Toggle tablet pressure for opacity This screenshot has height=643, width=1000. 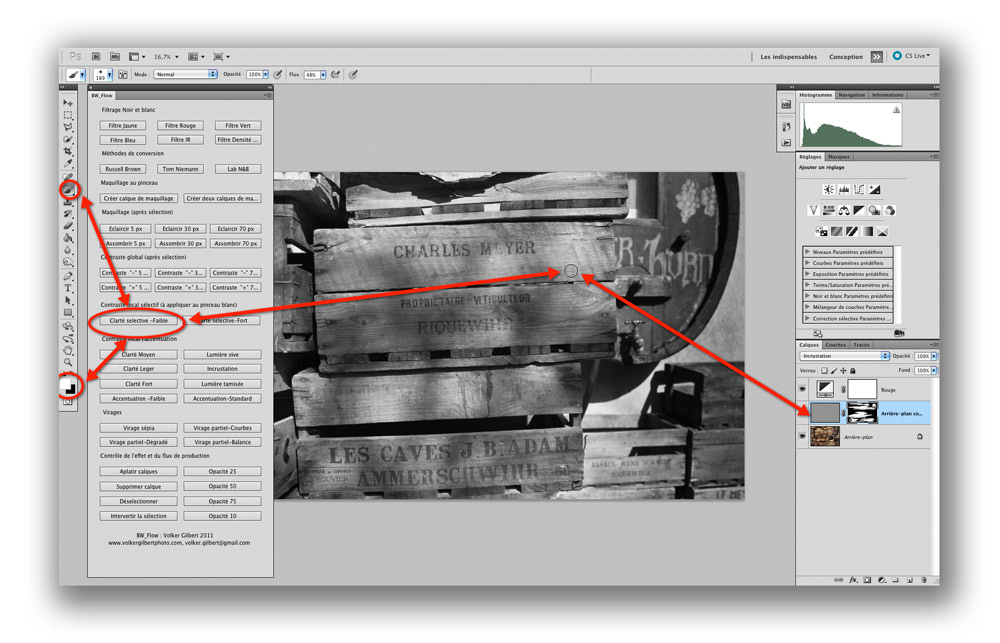coord(278,75)
